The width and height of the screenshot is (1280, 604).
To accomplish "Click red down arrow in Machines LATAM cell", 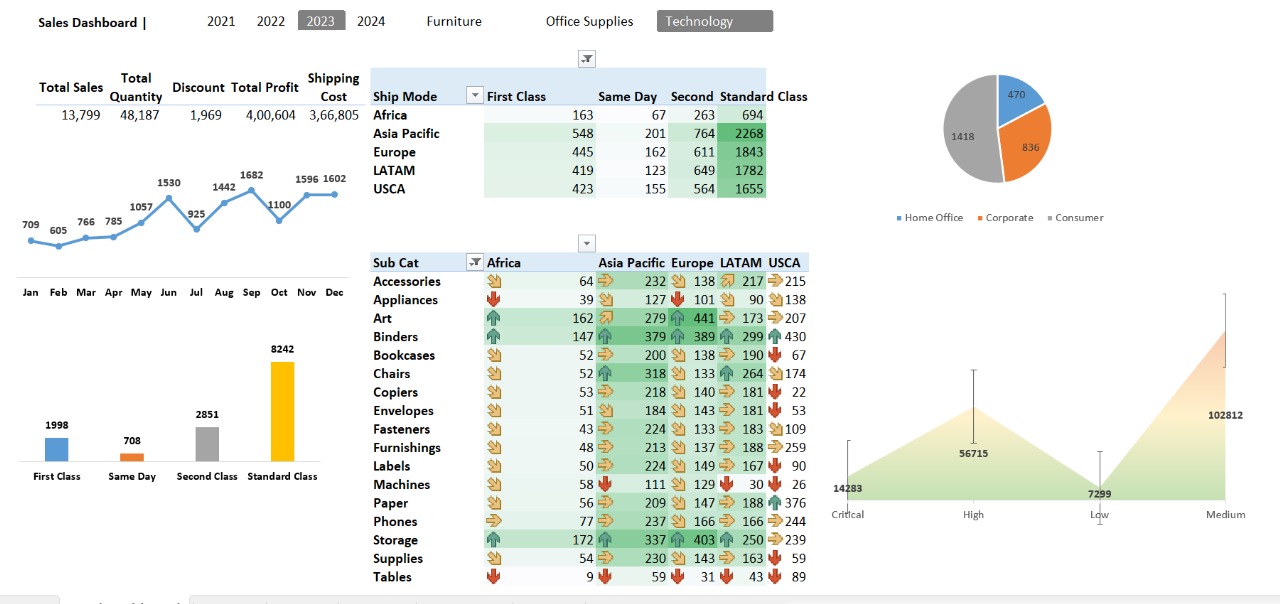I will pos(727,485).
